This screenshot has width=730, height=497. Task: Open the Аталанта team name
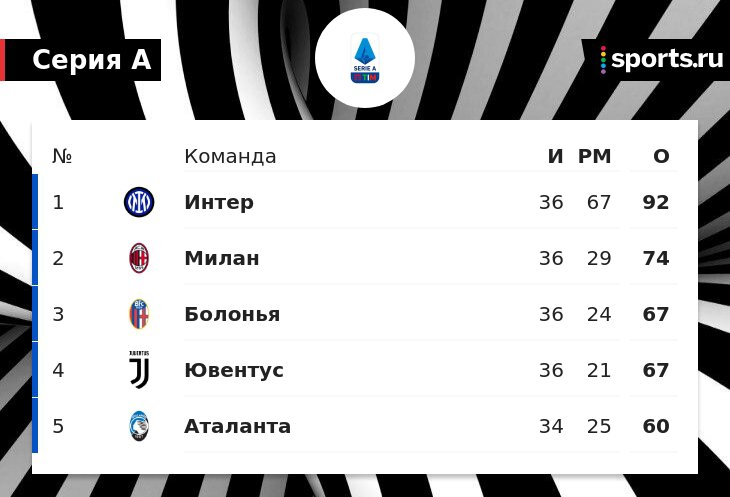(x=238, y=427)
